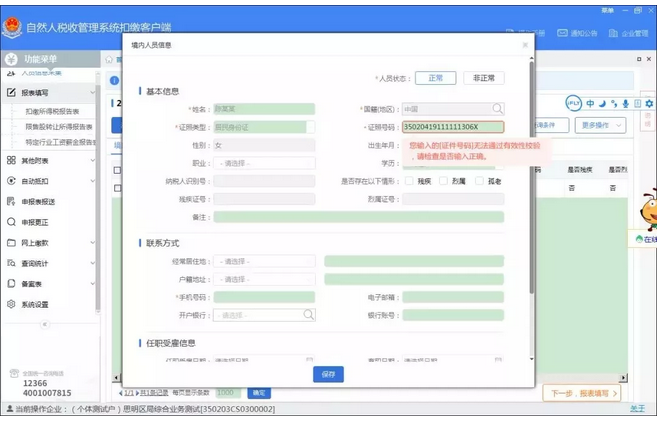The height and width of the screenshot is (421, 662).
Task: Click the IME keyboard panel icon
Action: pyautogui.click(x=638, y=103)
